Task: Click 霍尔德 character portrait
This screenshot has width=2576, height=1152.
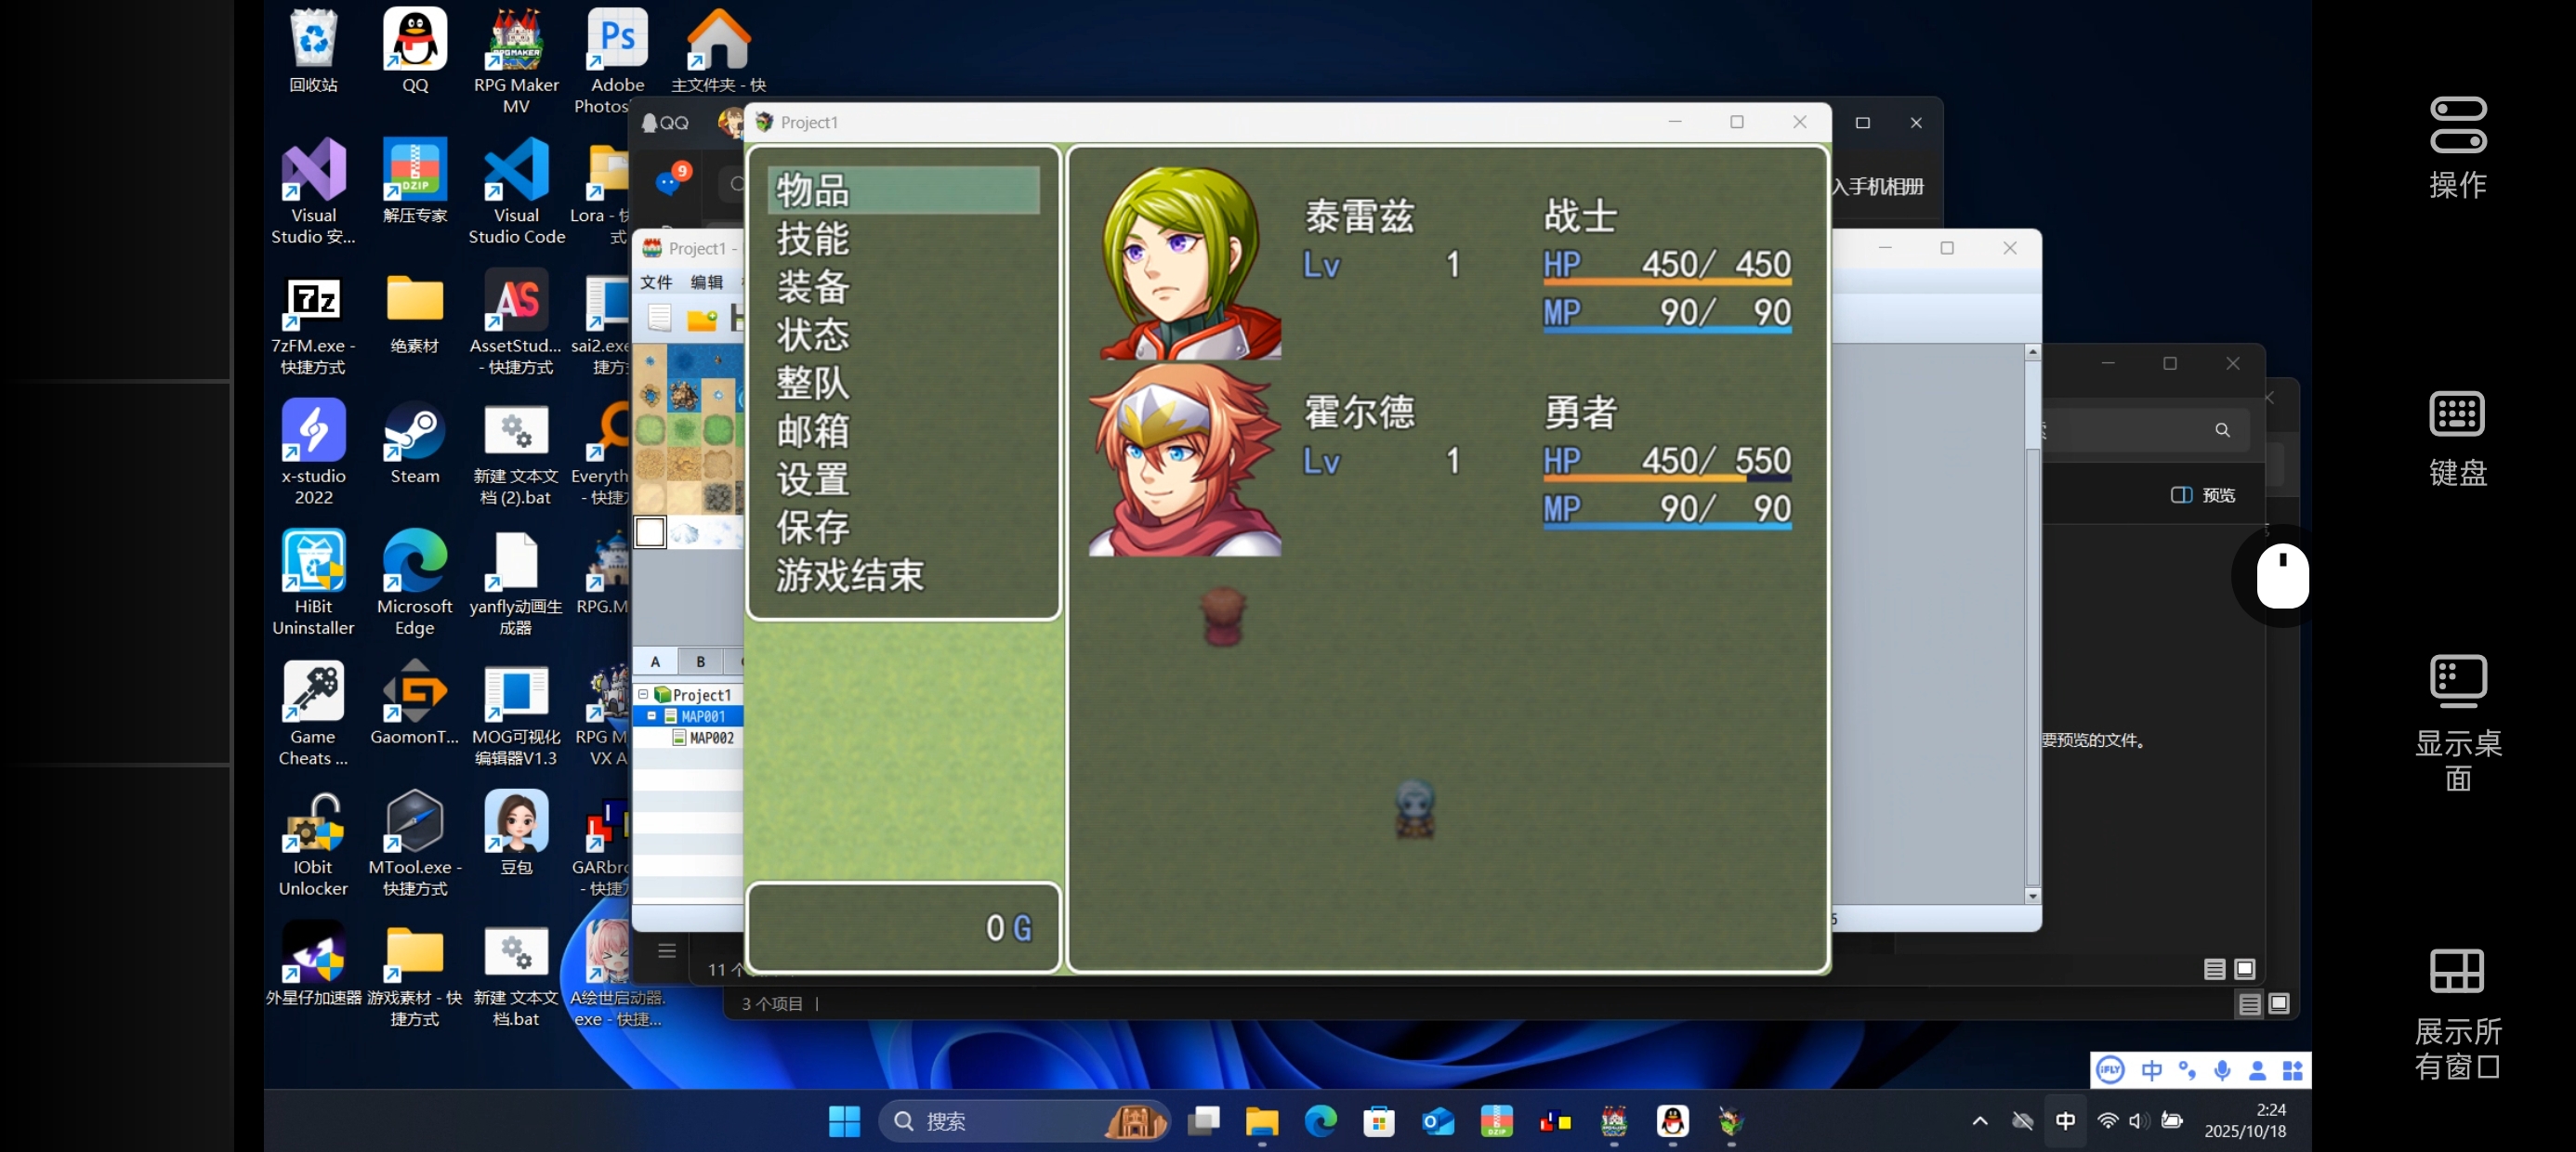Action: 1185,459
